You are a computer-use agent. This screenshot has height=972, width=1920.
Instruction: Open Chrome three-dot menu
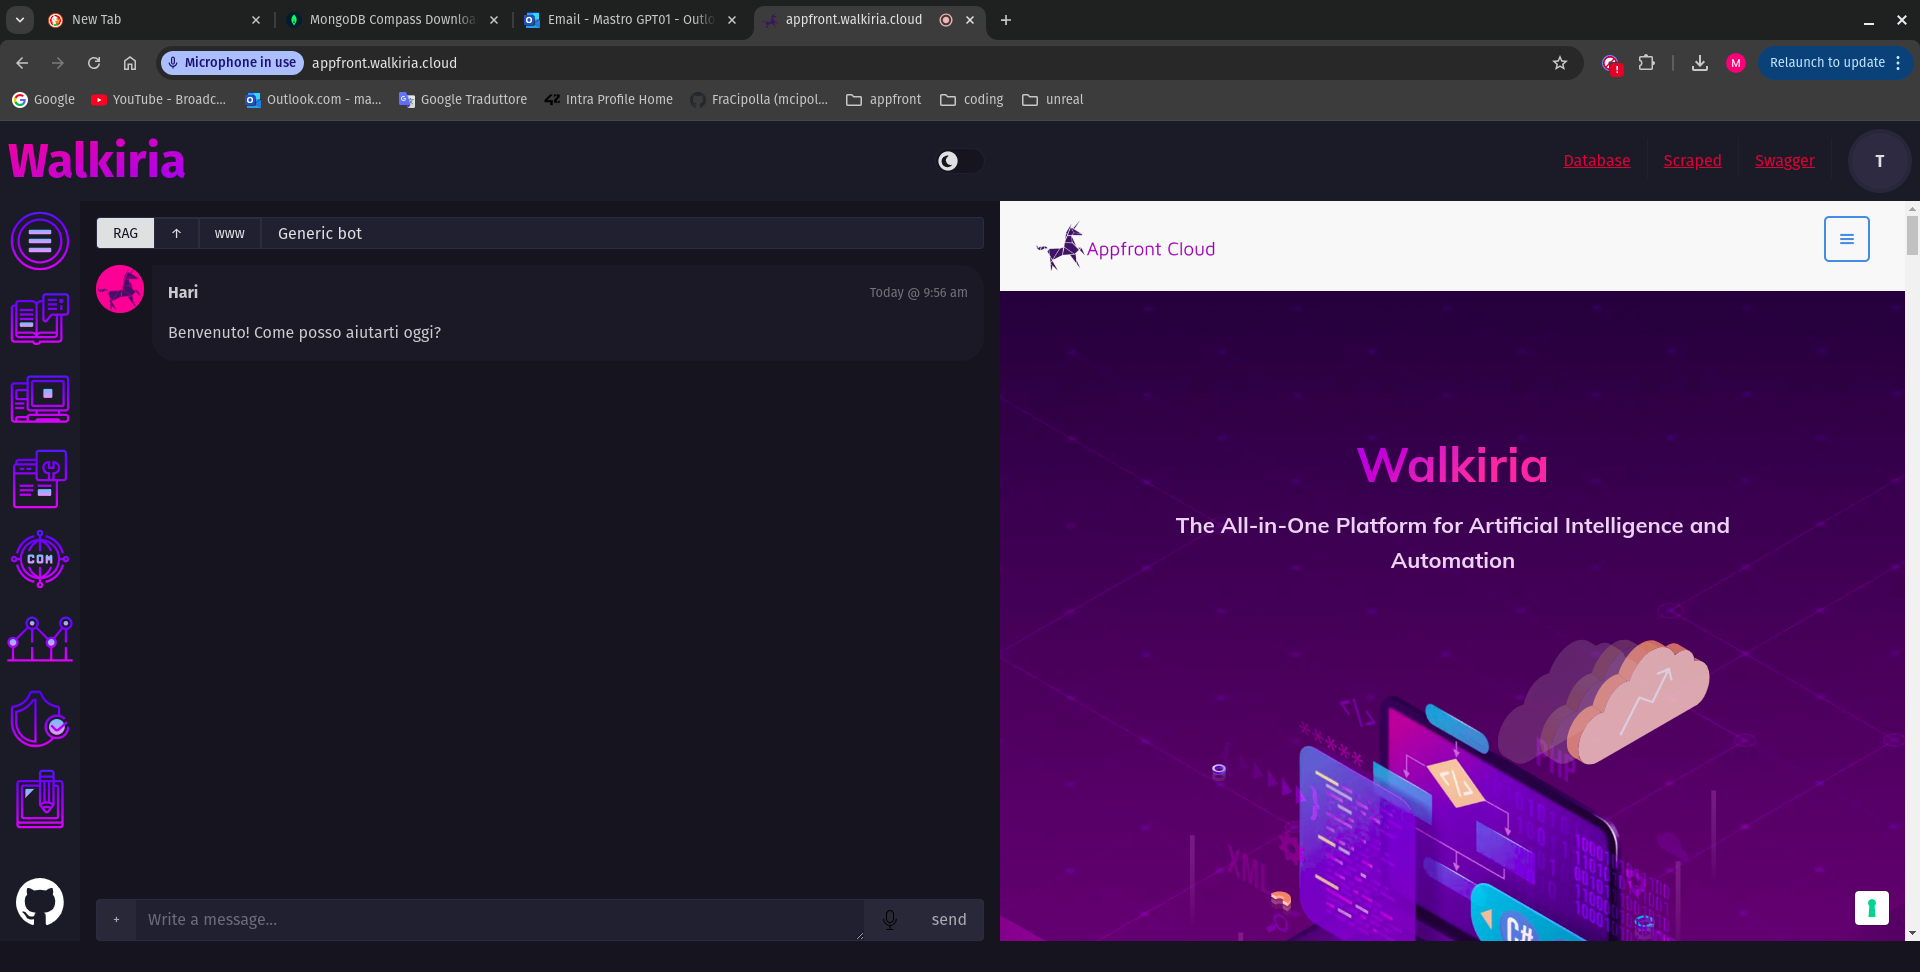pos(1897,63)
